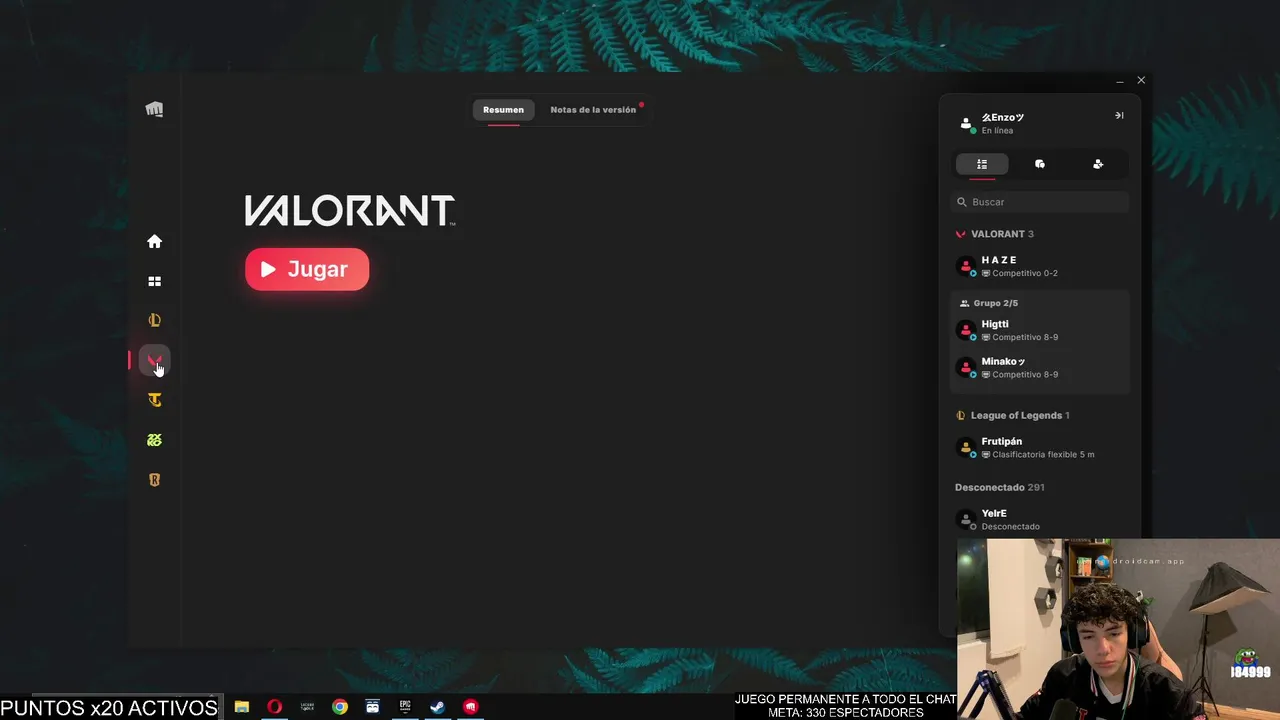1280x720 pixels.
Task: Click the Minako avatar icon
Action: [965, 367]
